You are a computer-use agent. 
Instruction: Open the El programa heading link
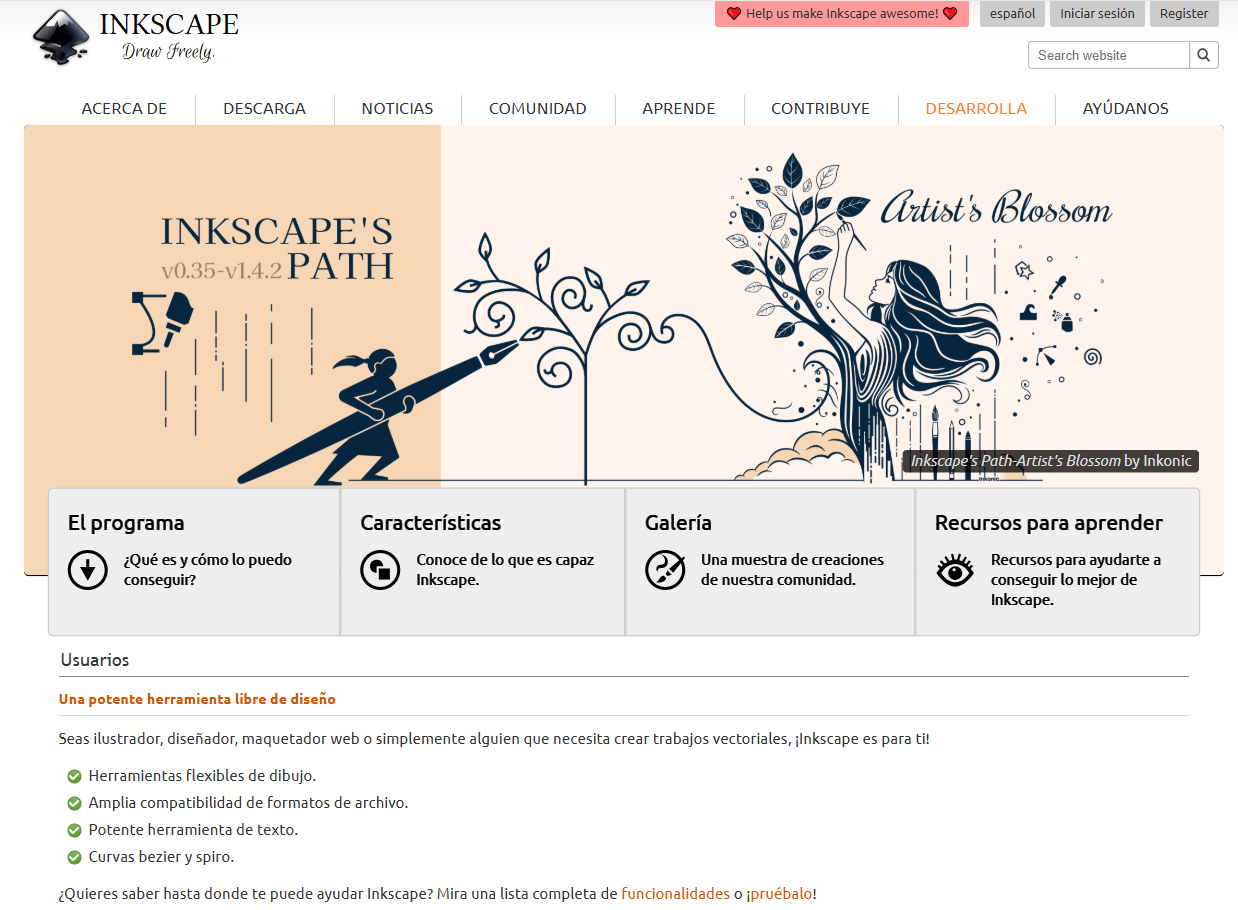click(126, 523)
